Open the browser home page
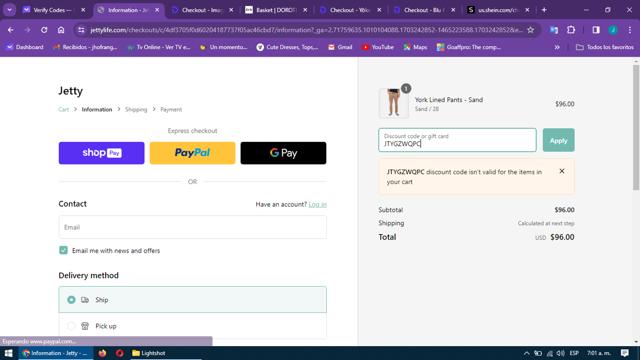The width and height of the screenshot is (640, 360). tap(61, 30)
